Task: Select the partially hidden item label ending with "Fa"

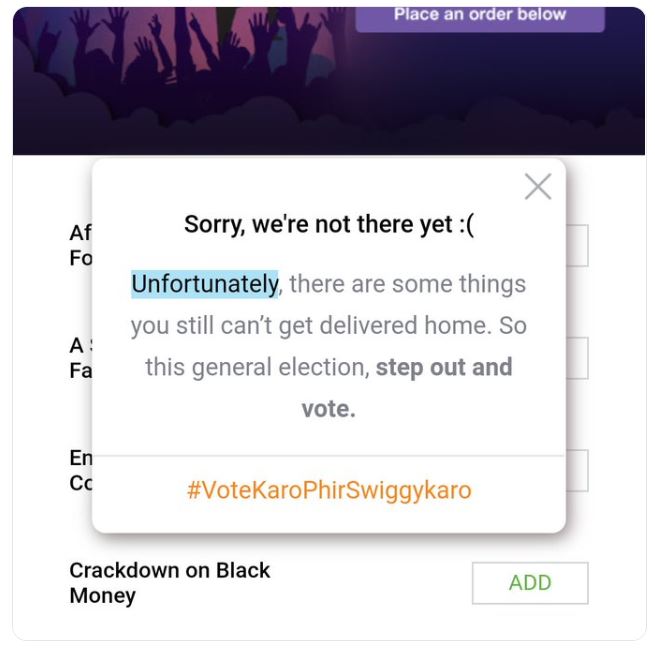Action: point(80,358)
